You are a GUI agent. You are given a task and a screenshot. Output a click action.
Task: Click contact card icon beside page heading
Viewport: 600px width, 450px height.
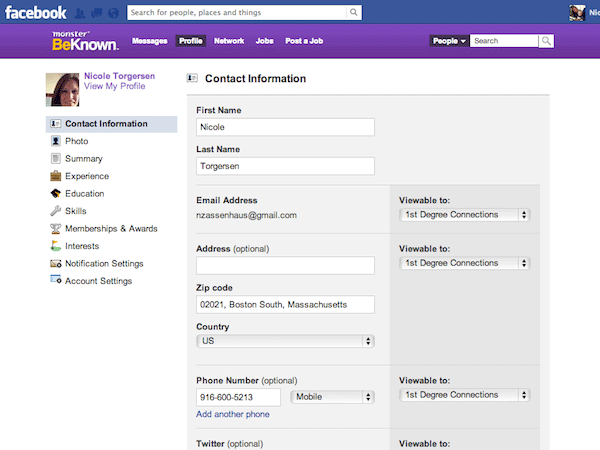[x=192, y=78]
